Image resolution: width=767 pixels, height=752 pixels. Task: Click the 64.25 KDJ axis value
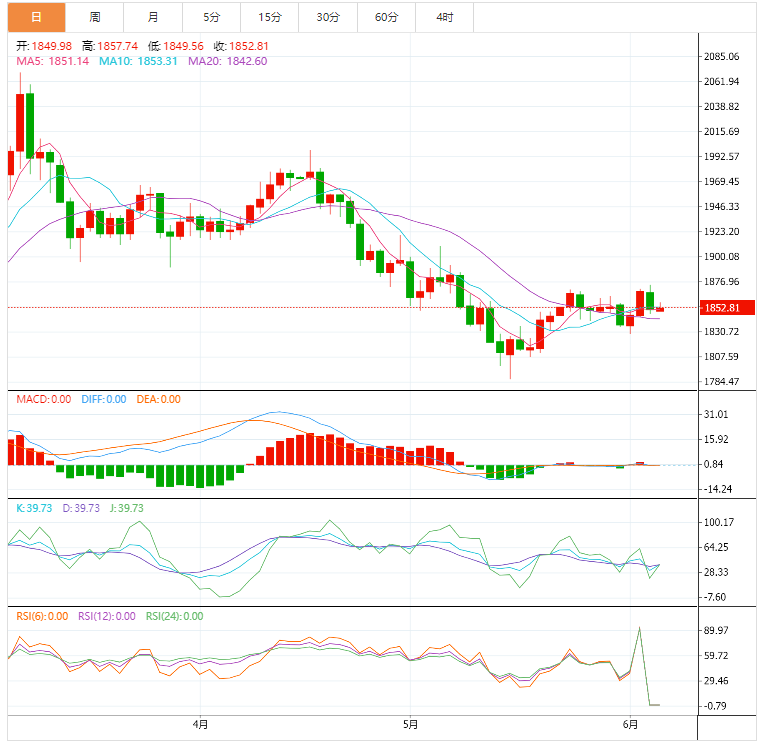click(x=716, y=547)
